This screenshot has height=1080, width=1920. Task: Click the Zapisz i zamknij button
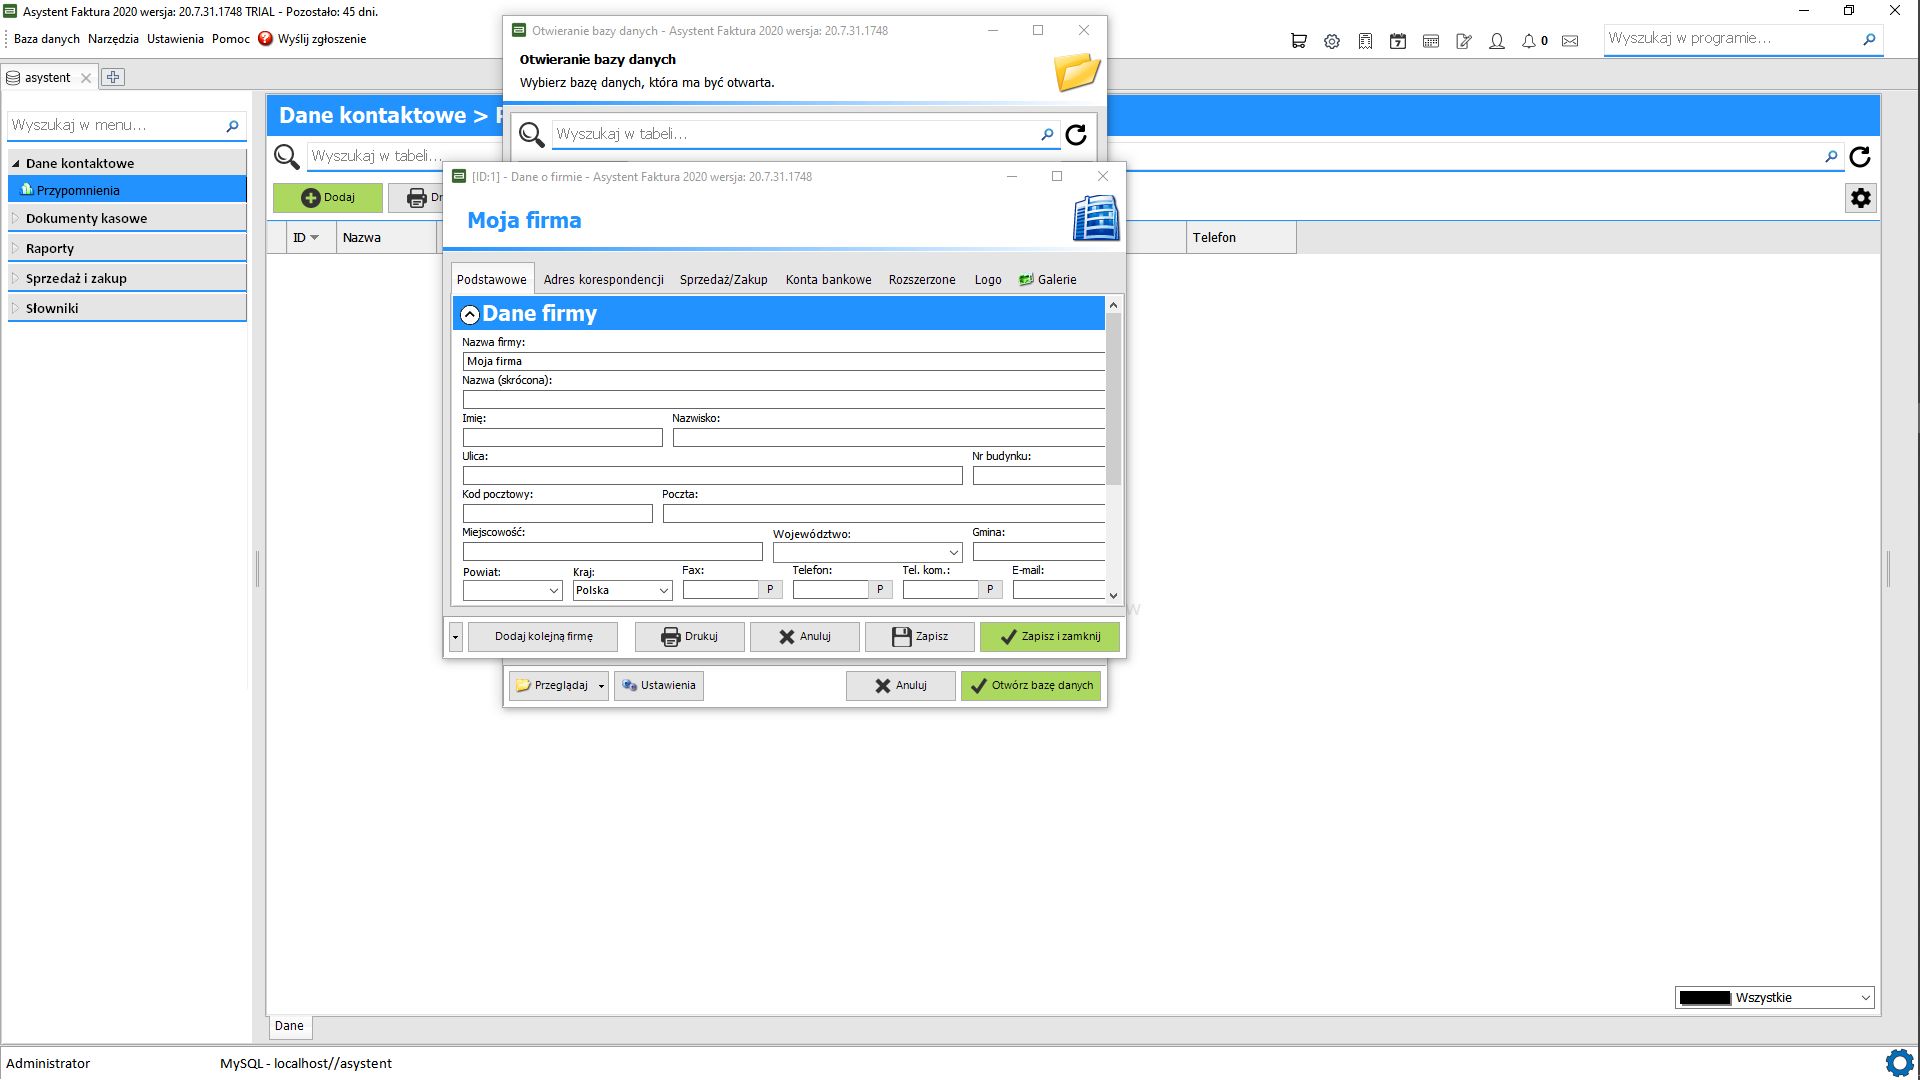(1050, 636)
